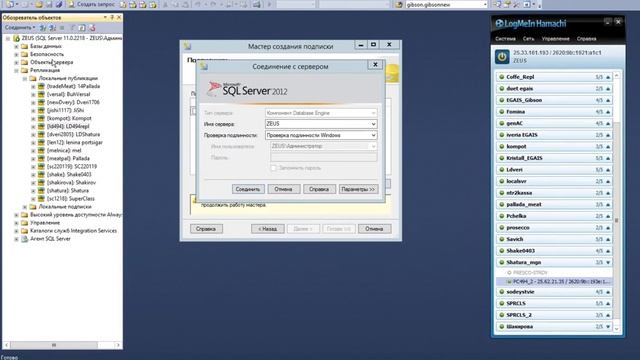Image resolution: width=640 pixels, height=360 pixels.
Task: Click the kompot publication icon in tree
Action: tap(41, 118)
